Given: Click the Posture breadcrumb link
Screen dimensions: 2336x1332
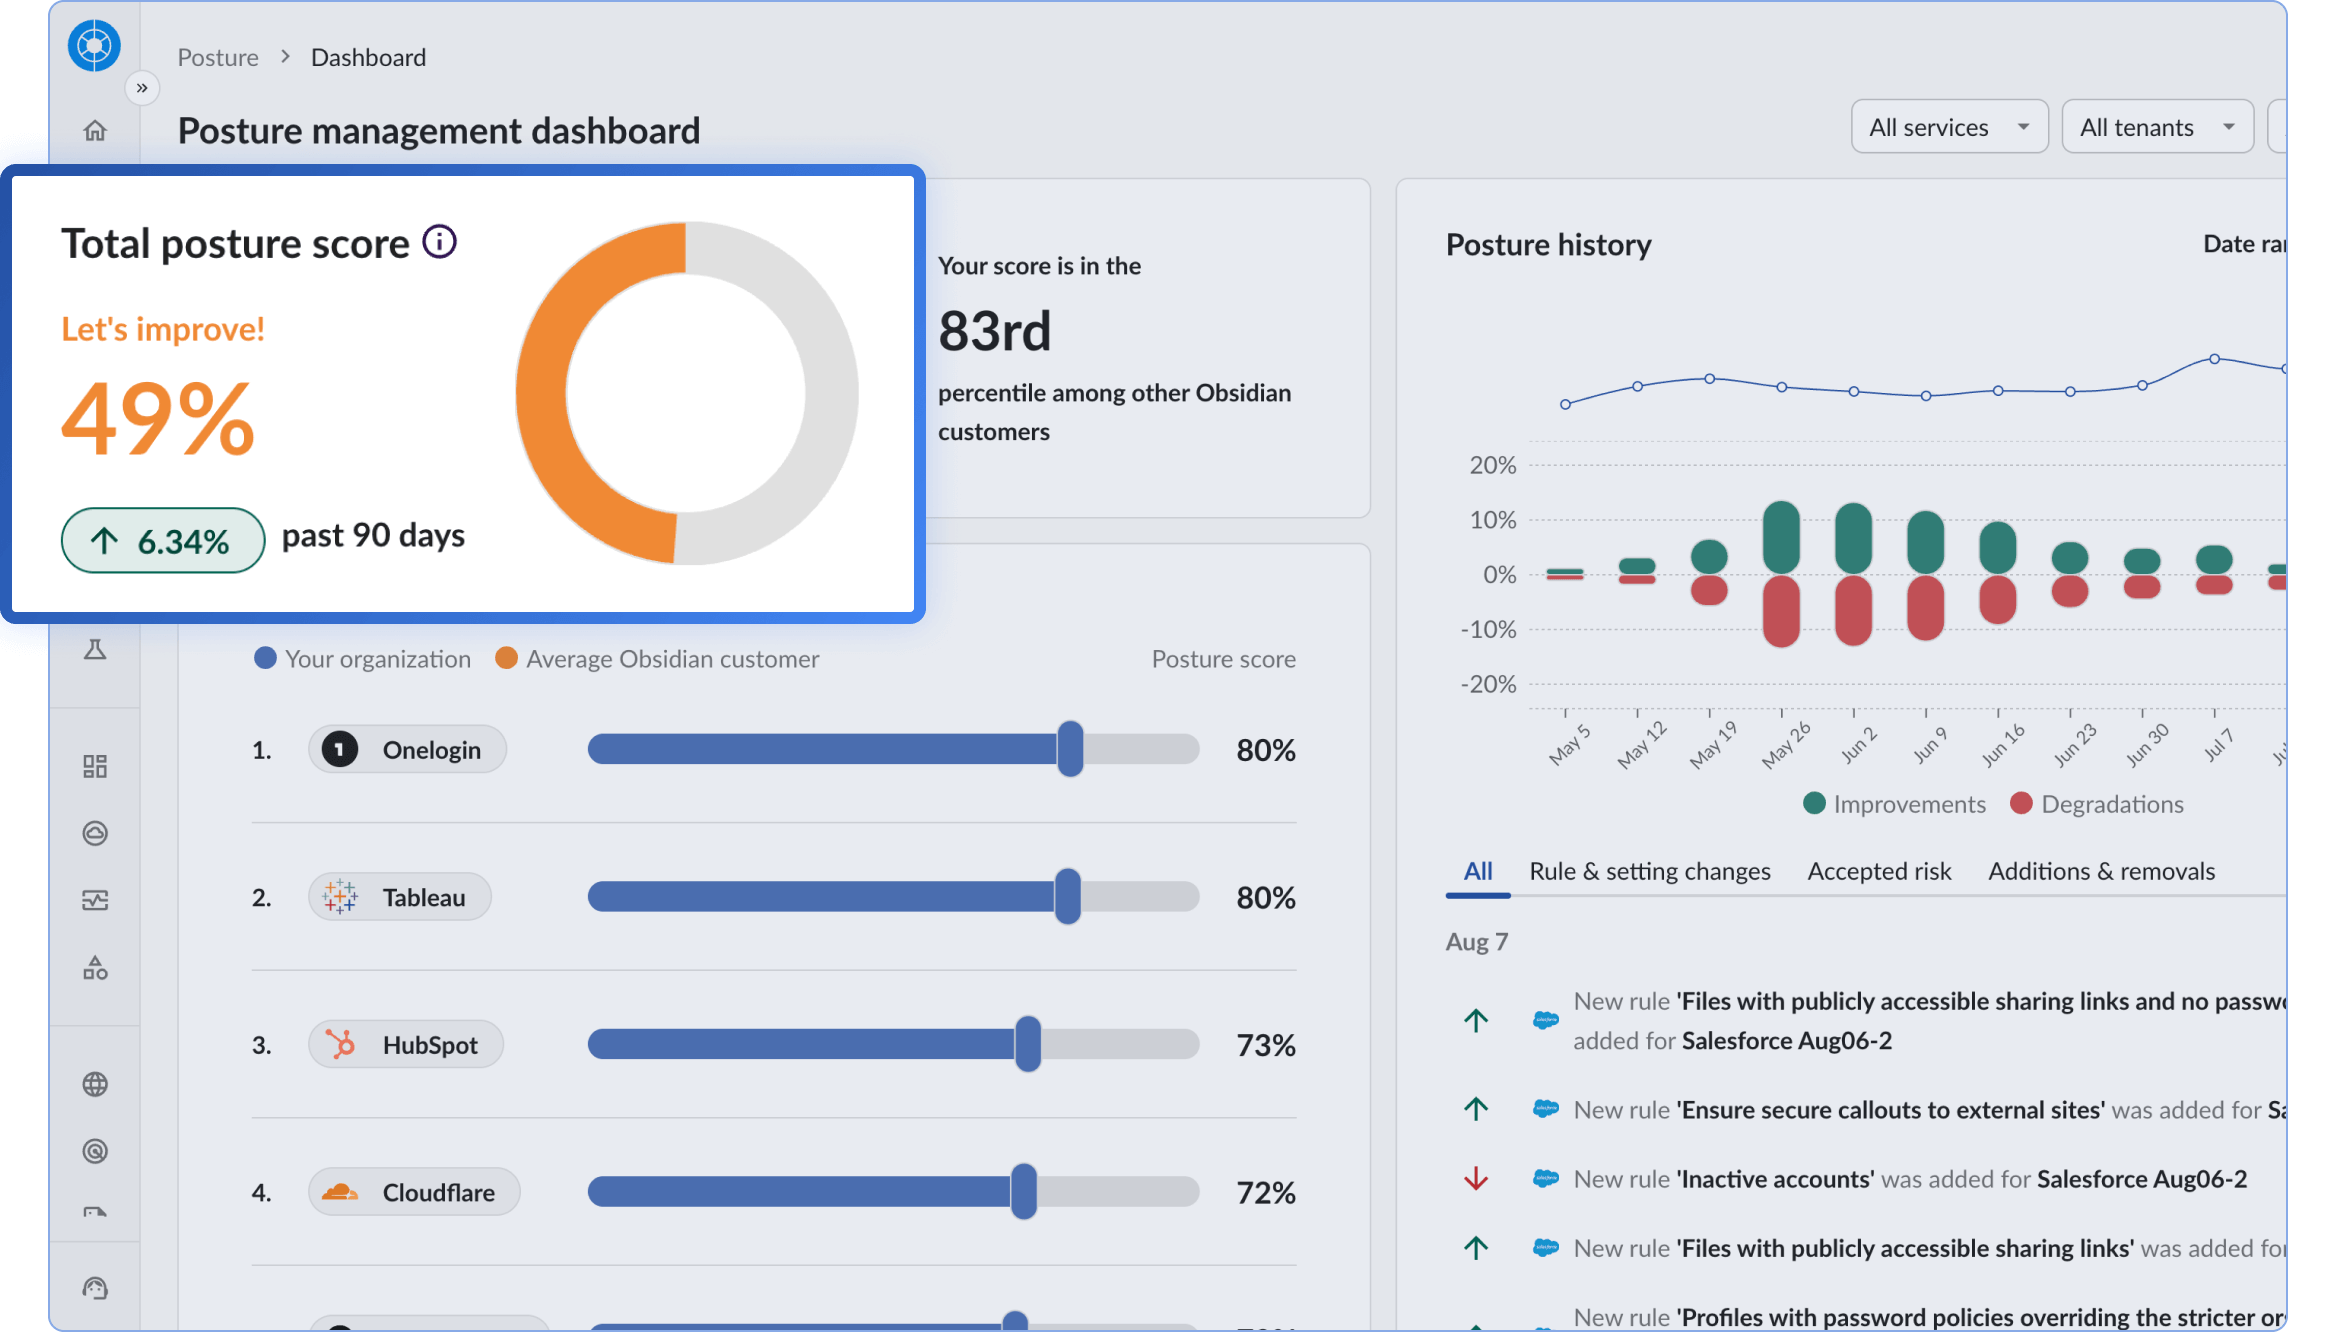Looking at the screenshot, I should coord(218,57).
